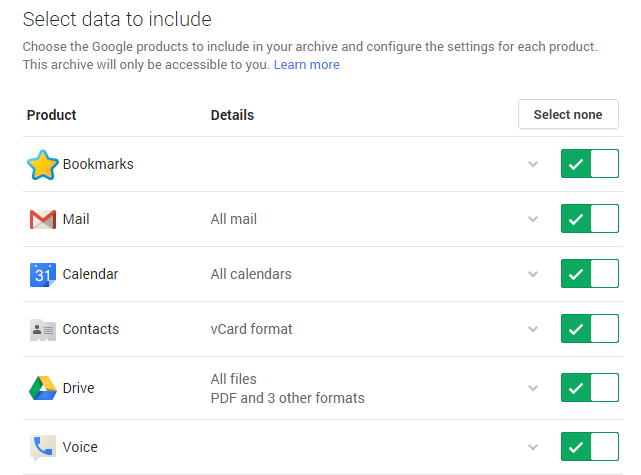Open the Calendar details chevron

[533, 274]
